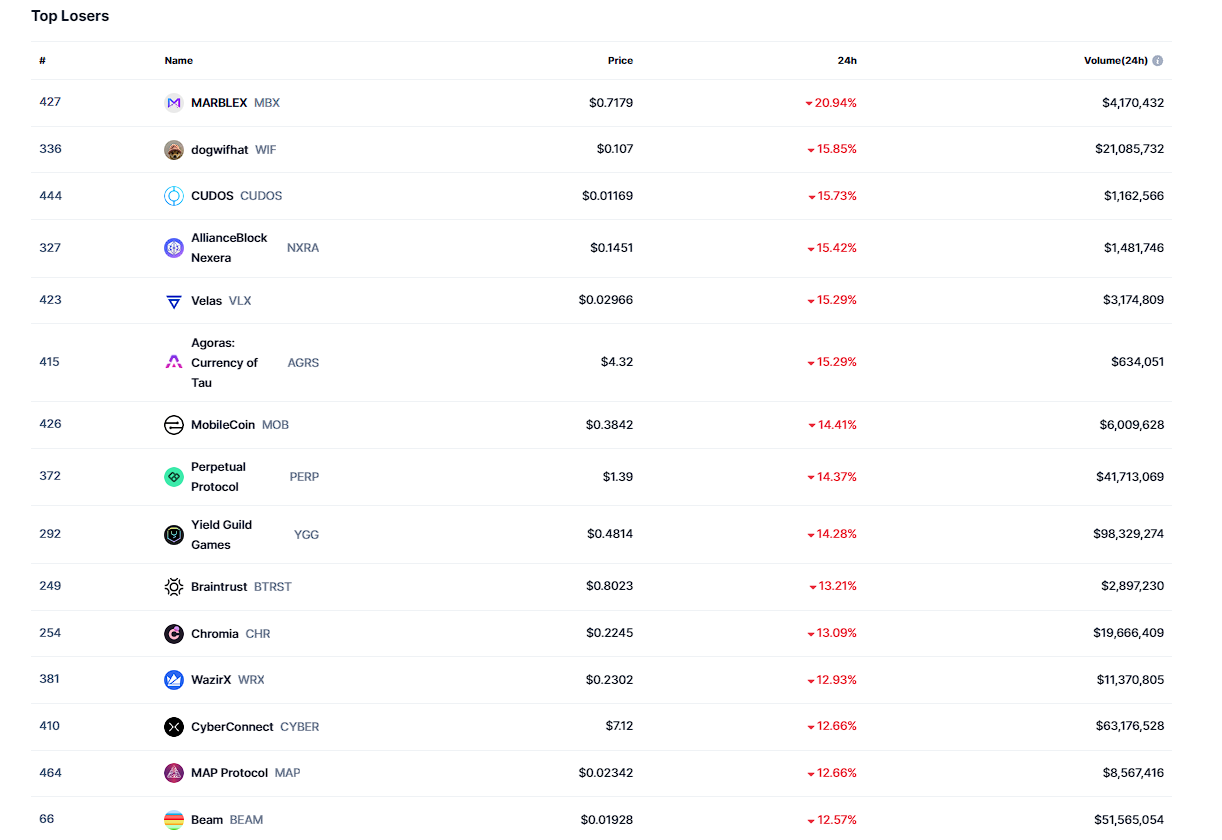1222x840 pixels.
Task: Click the Chromia logo icon
Action: tap(174, 634)
